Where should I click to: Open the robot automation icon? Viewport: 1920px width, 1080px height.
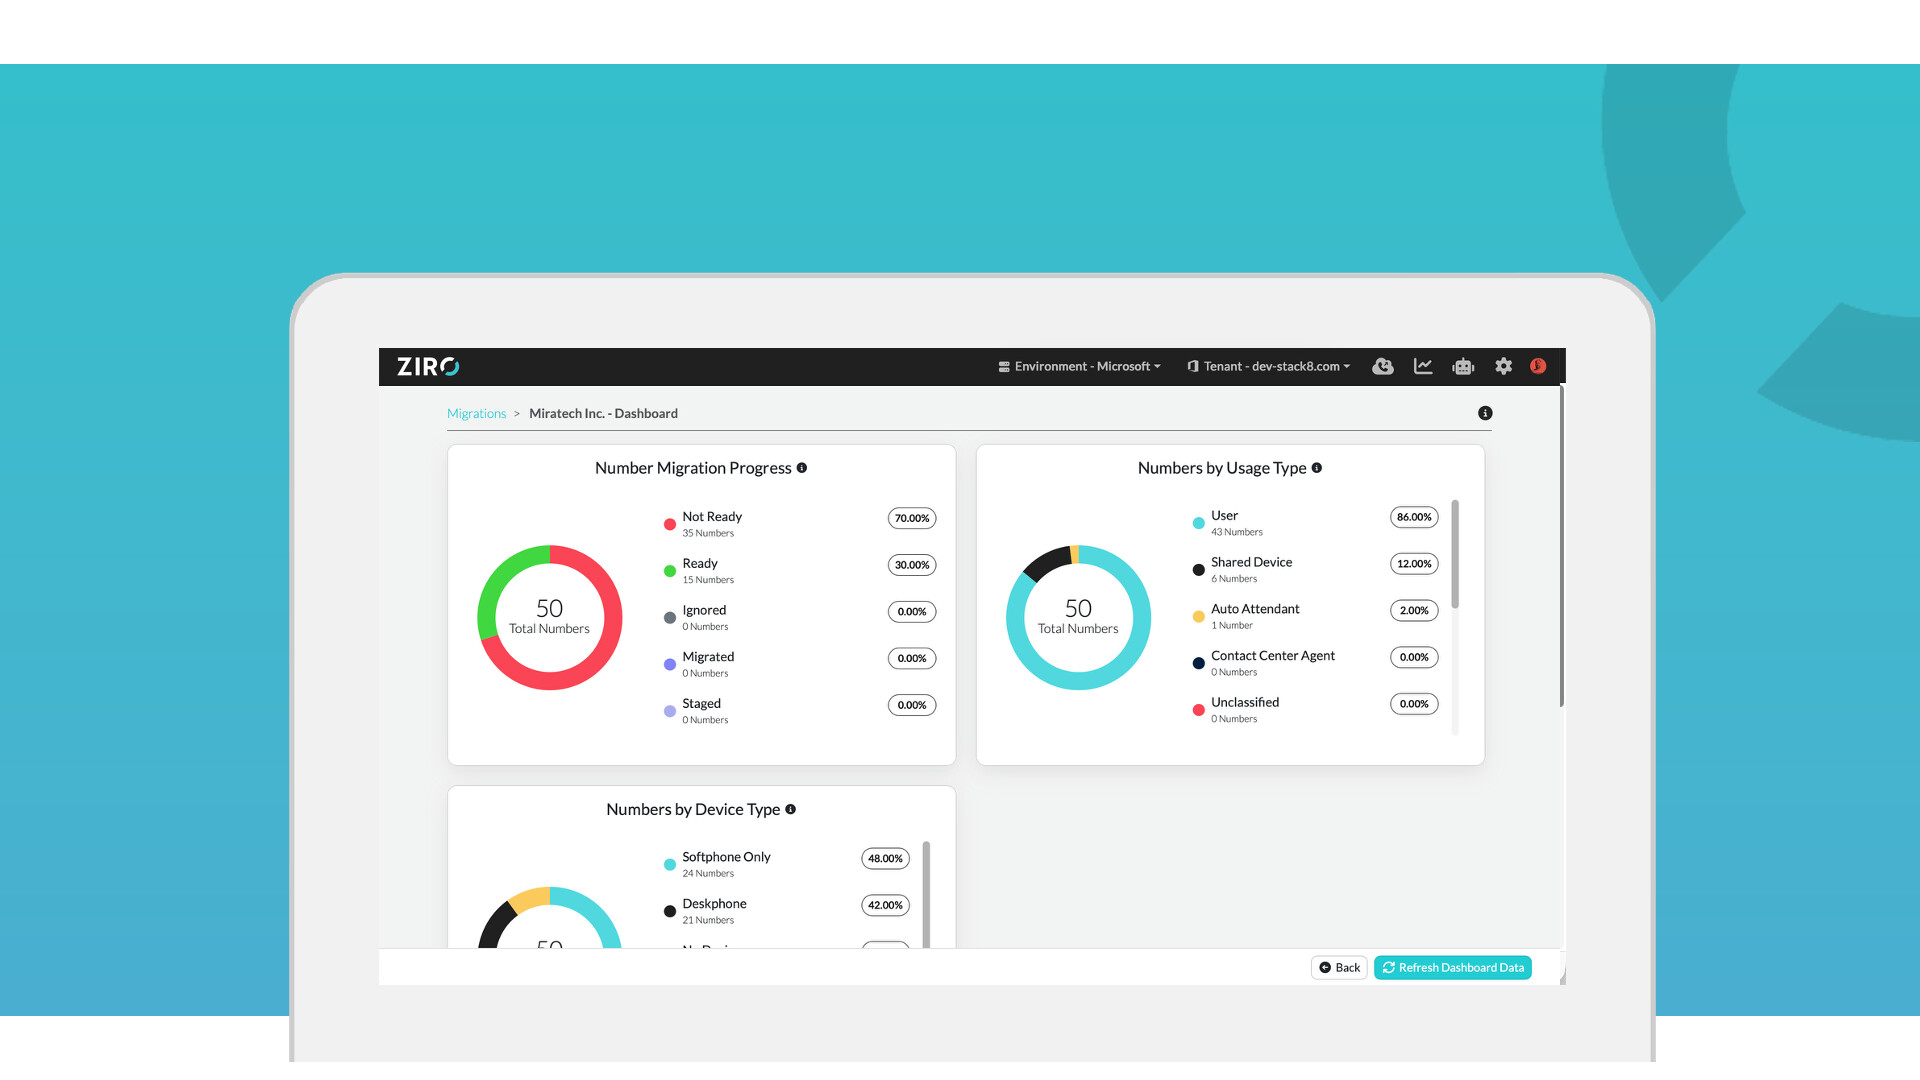1463,367
